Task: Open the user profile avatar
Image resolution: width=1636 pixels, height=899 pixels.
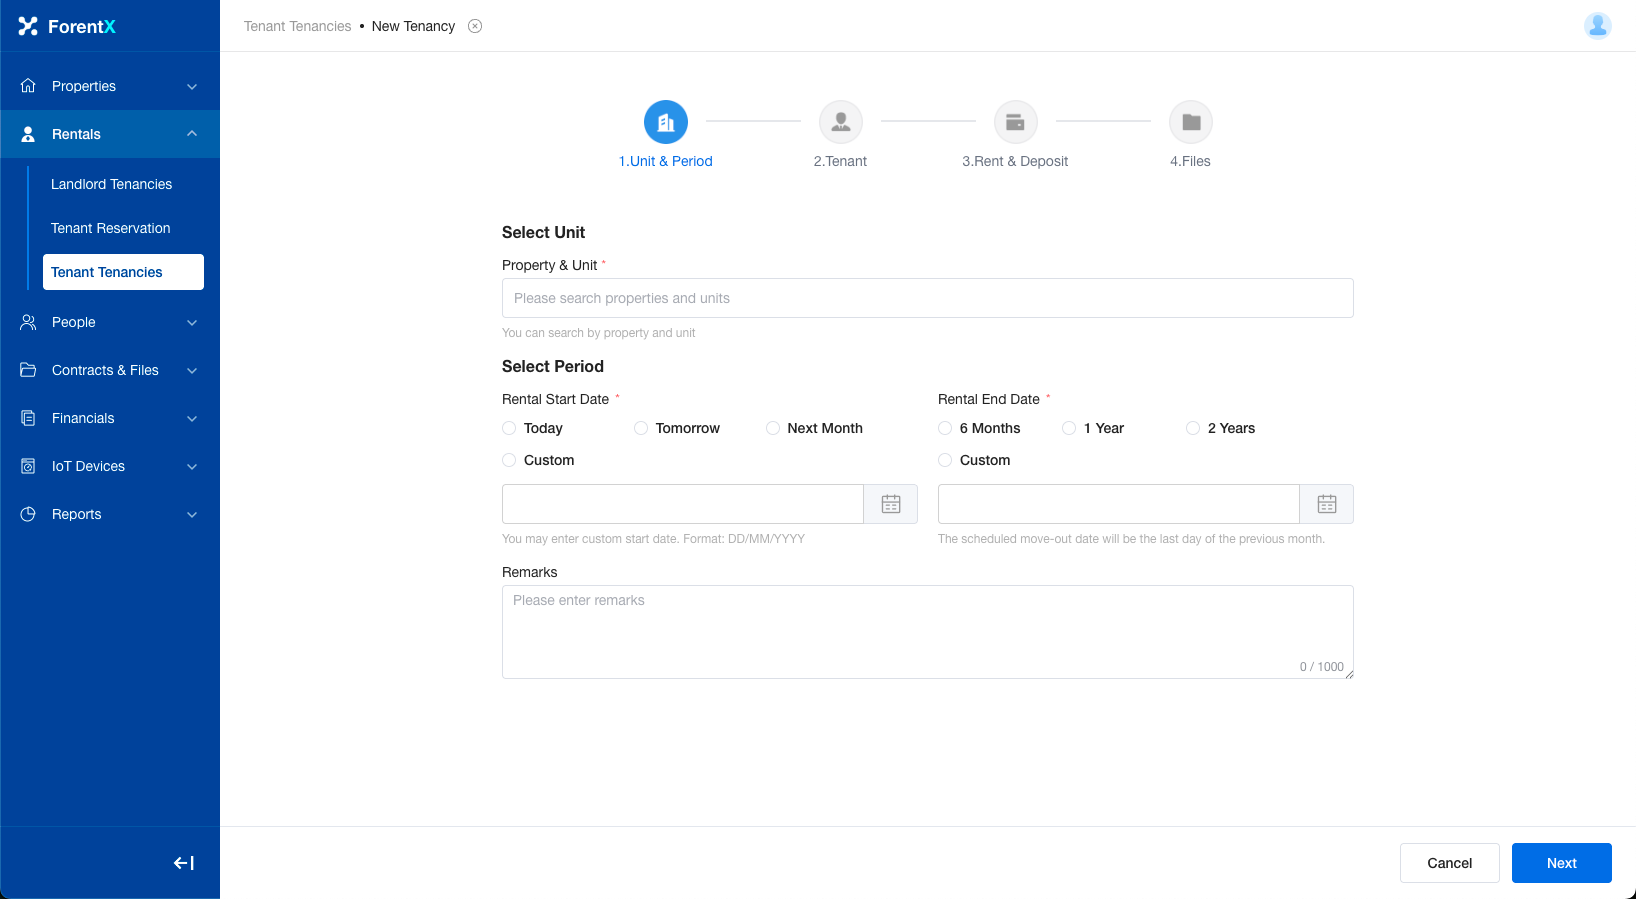Action: tap(1597, 26)
